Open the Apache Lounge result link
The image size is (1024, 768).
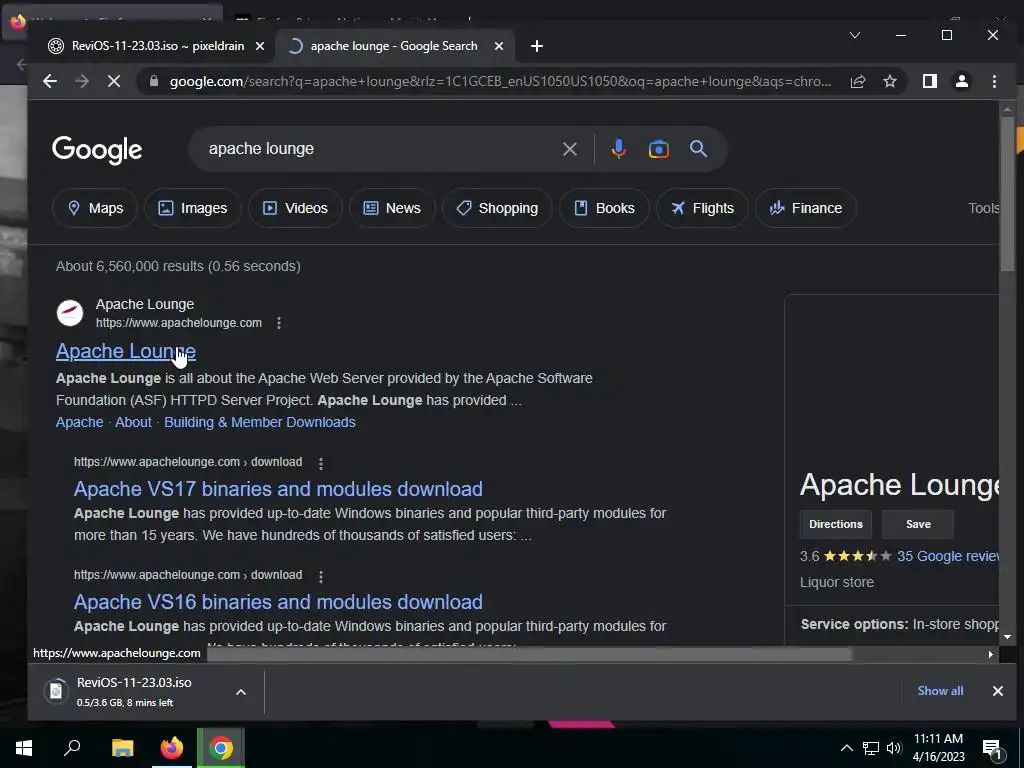125,351
